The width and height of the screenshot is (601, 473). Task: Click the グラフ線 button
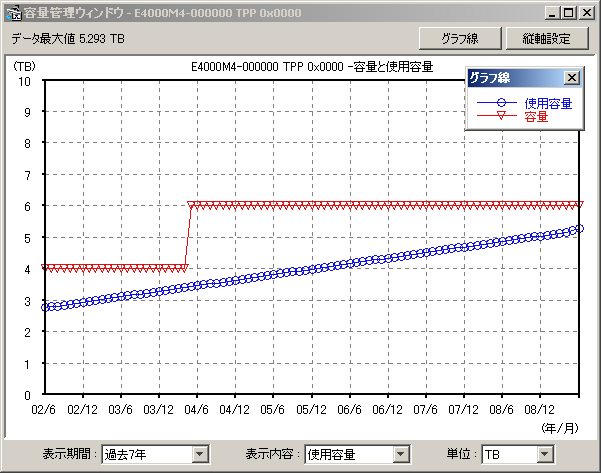tap(460, 38)
